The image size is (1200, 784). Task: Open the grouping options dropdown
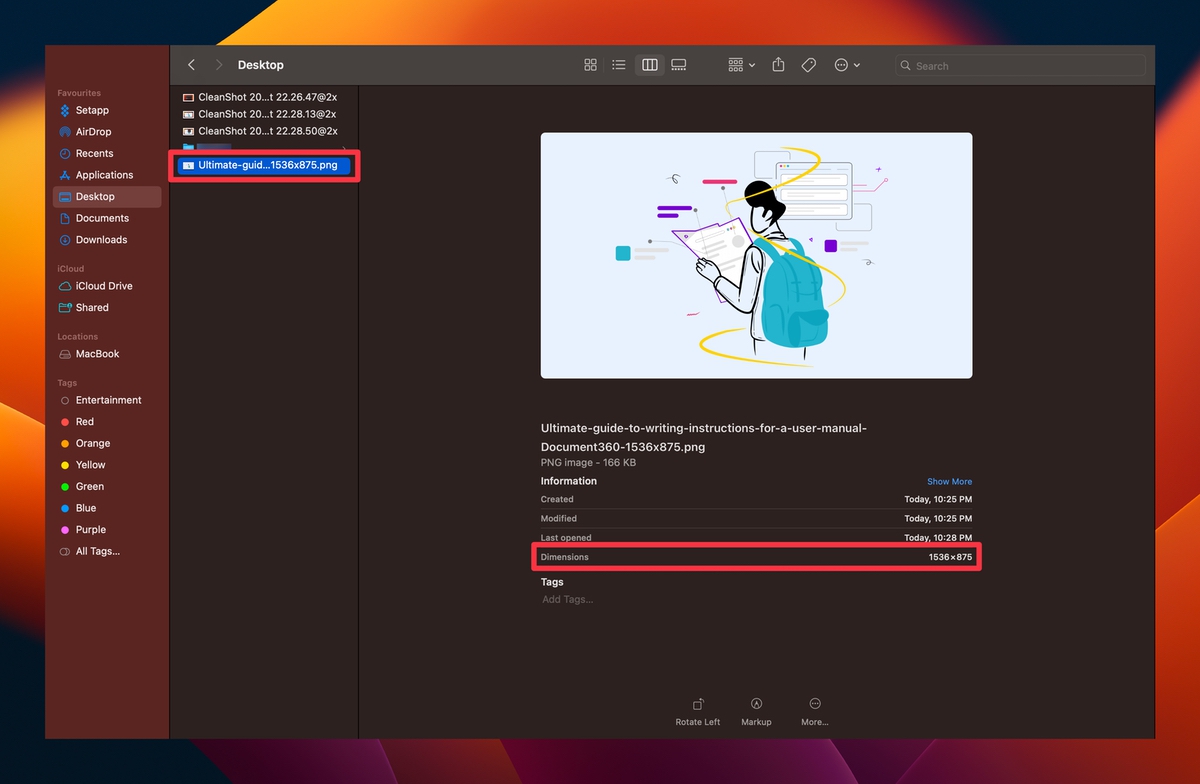[x=740, y=64]
